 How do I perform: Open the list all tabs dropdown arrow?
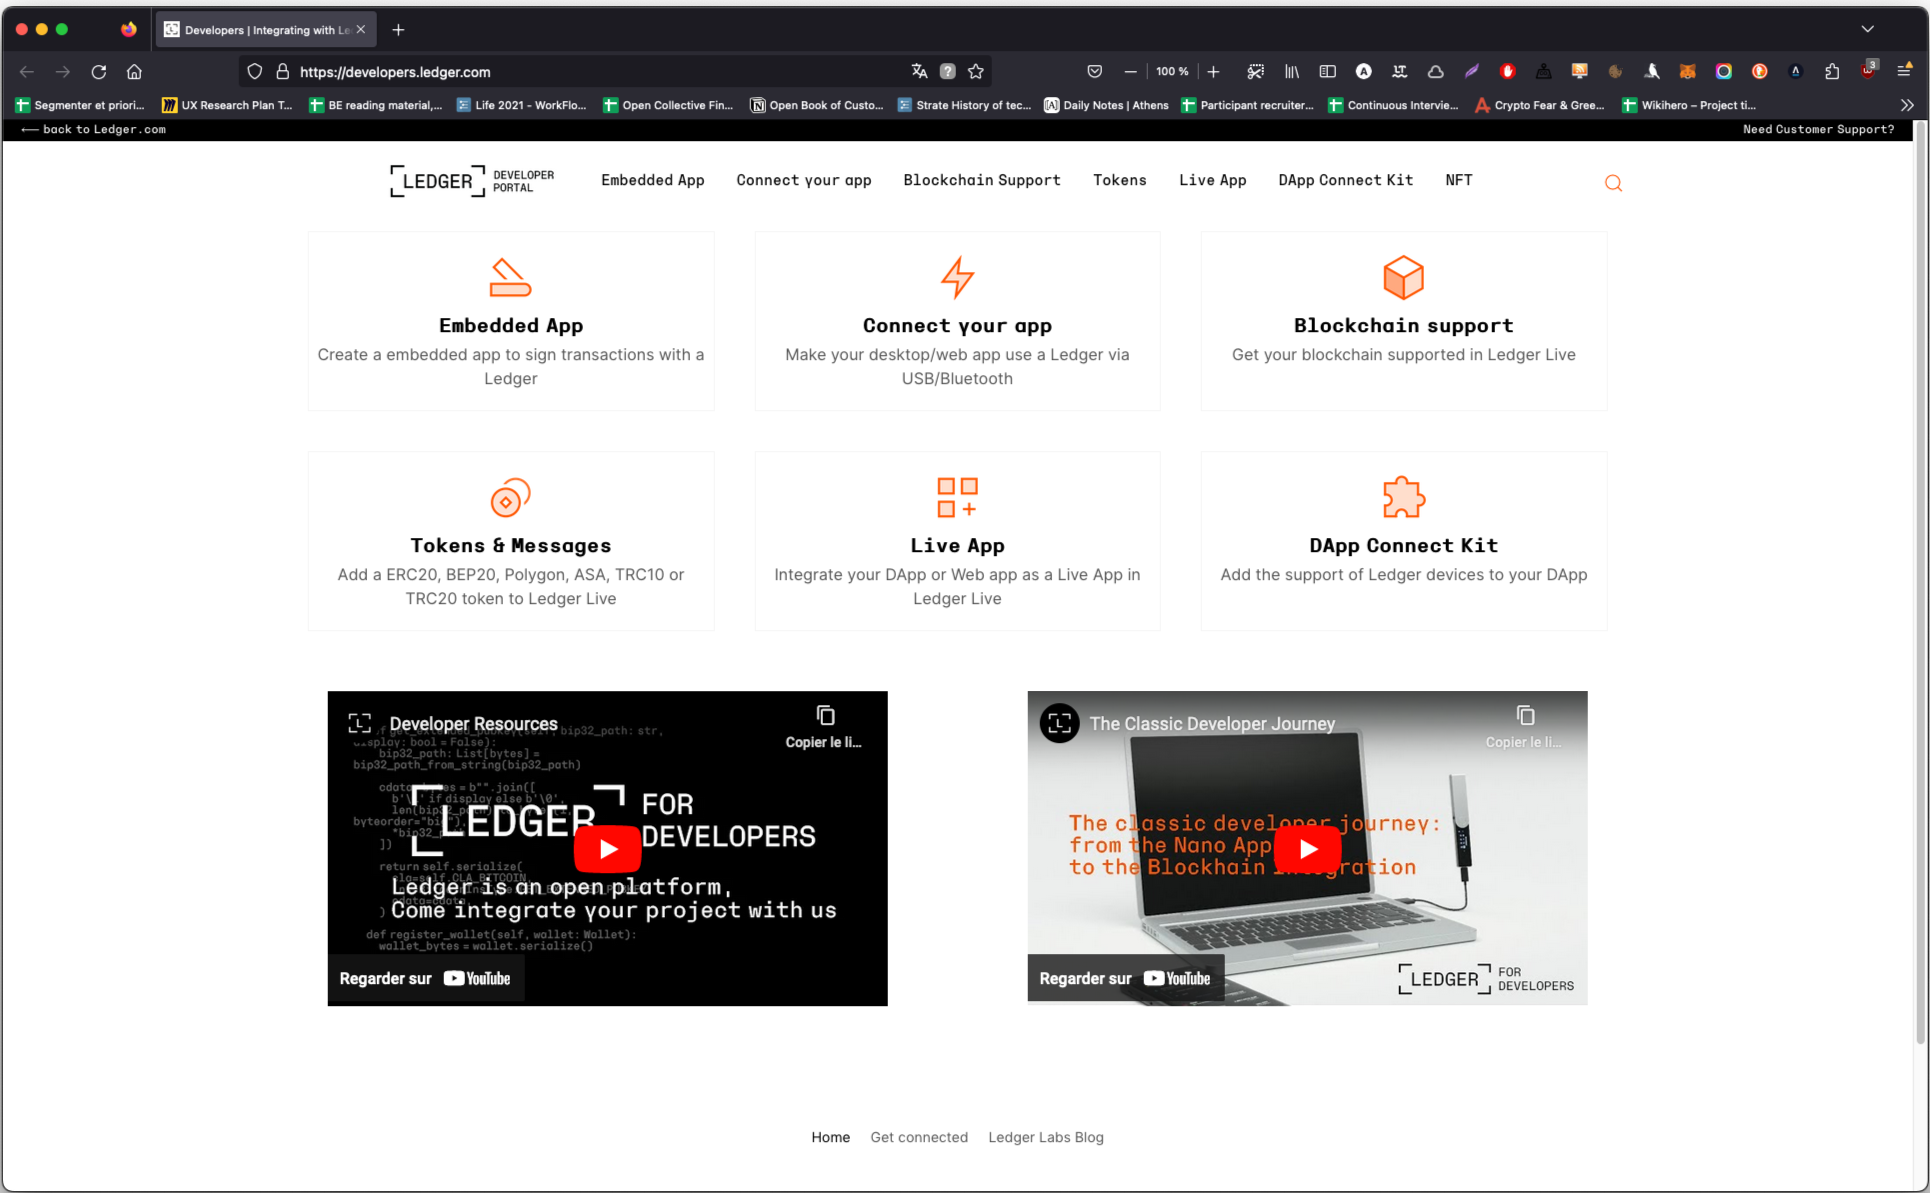[1867, 29]
